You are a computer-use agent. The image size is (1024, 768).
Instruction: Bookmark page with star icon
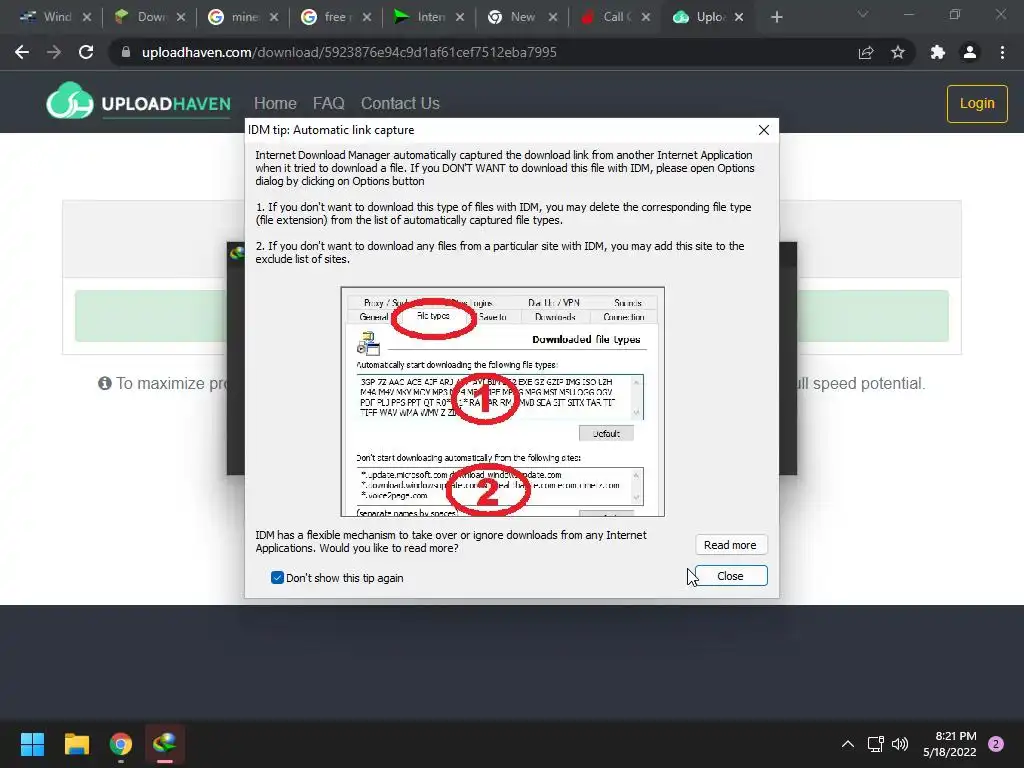(898, 52)
